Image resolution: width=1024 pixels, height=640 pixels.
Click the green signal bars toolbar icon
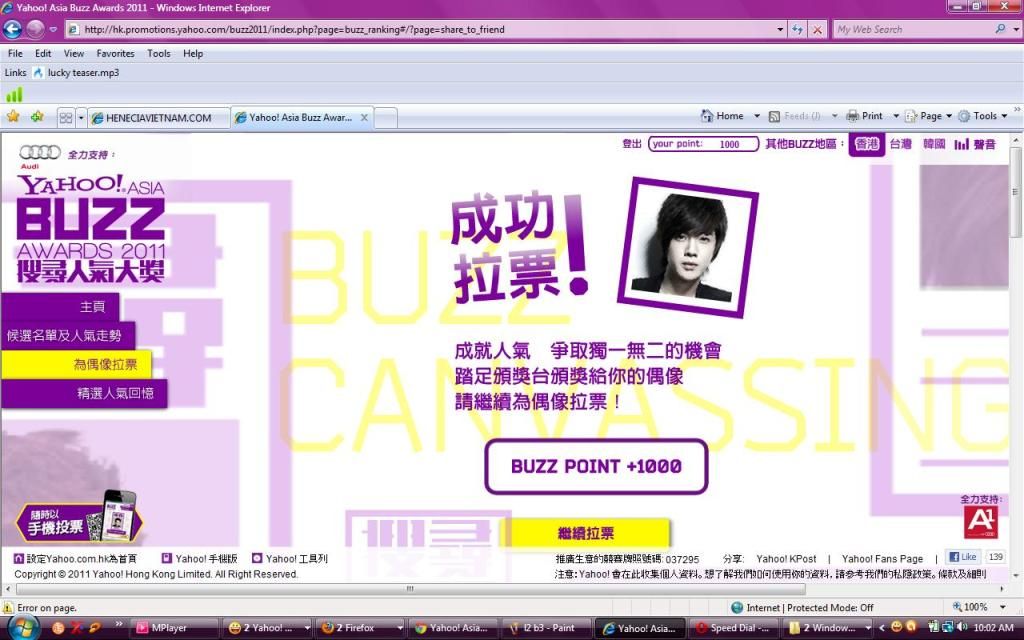[x=14, y=95]
